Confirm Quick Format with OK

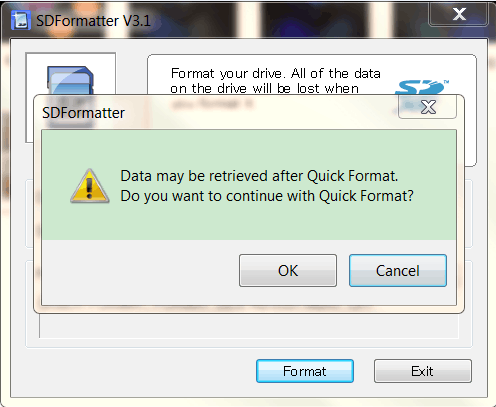(x=288, y=271)
